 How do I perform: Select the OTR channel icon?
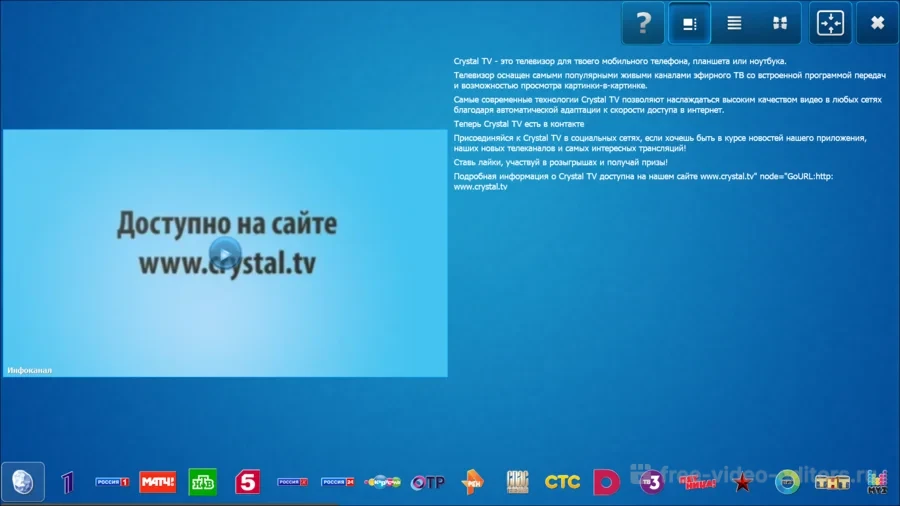click(428, 482)
